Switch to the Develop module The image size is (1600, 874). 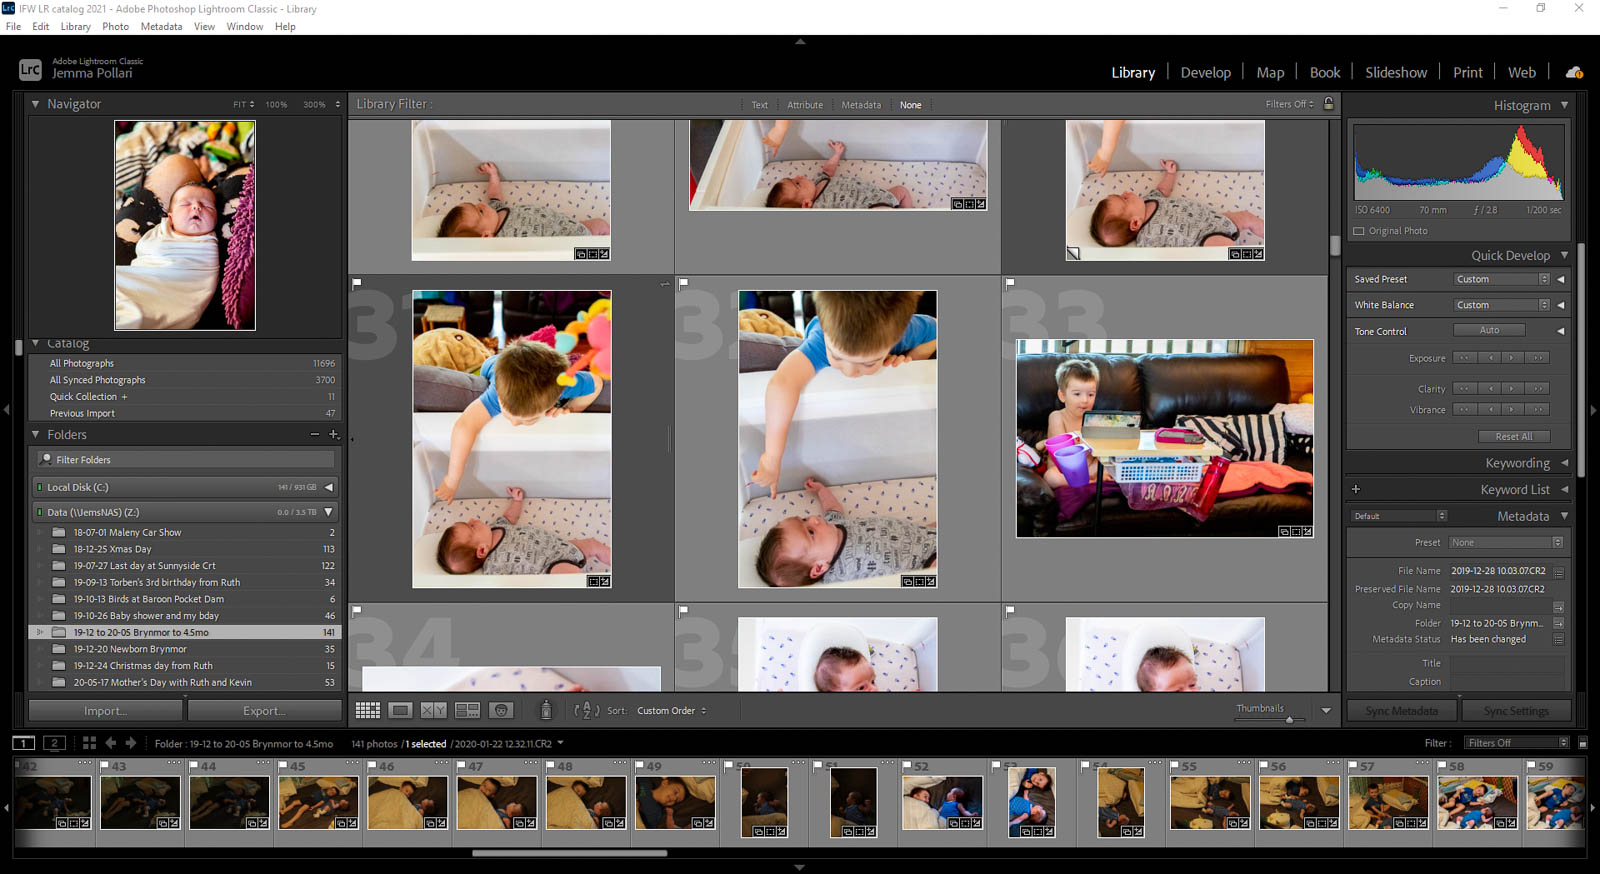(1205, 72)
